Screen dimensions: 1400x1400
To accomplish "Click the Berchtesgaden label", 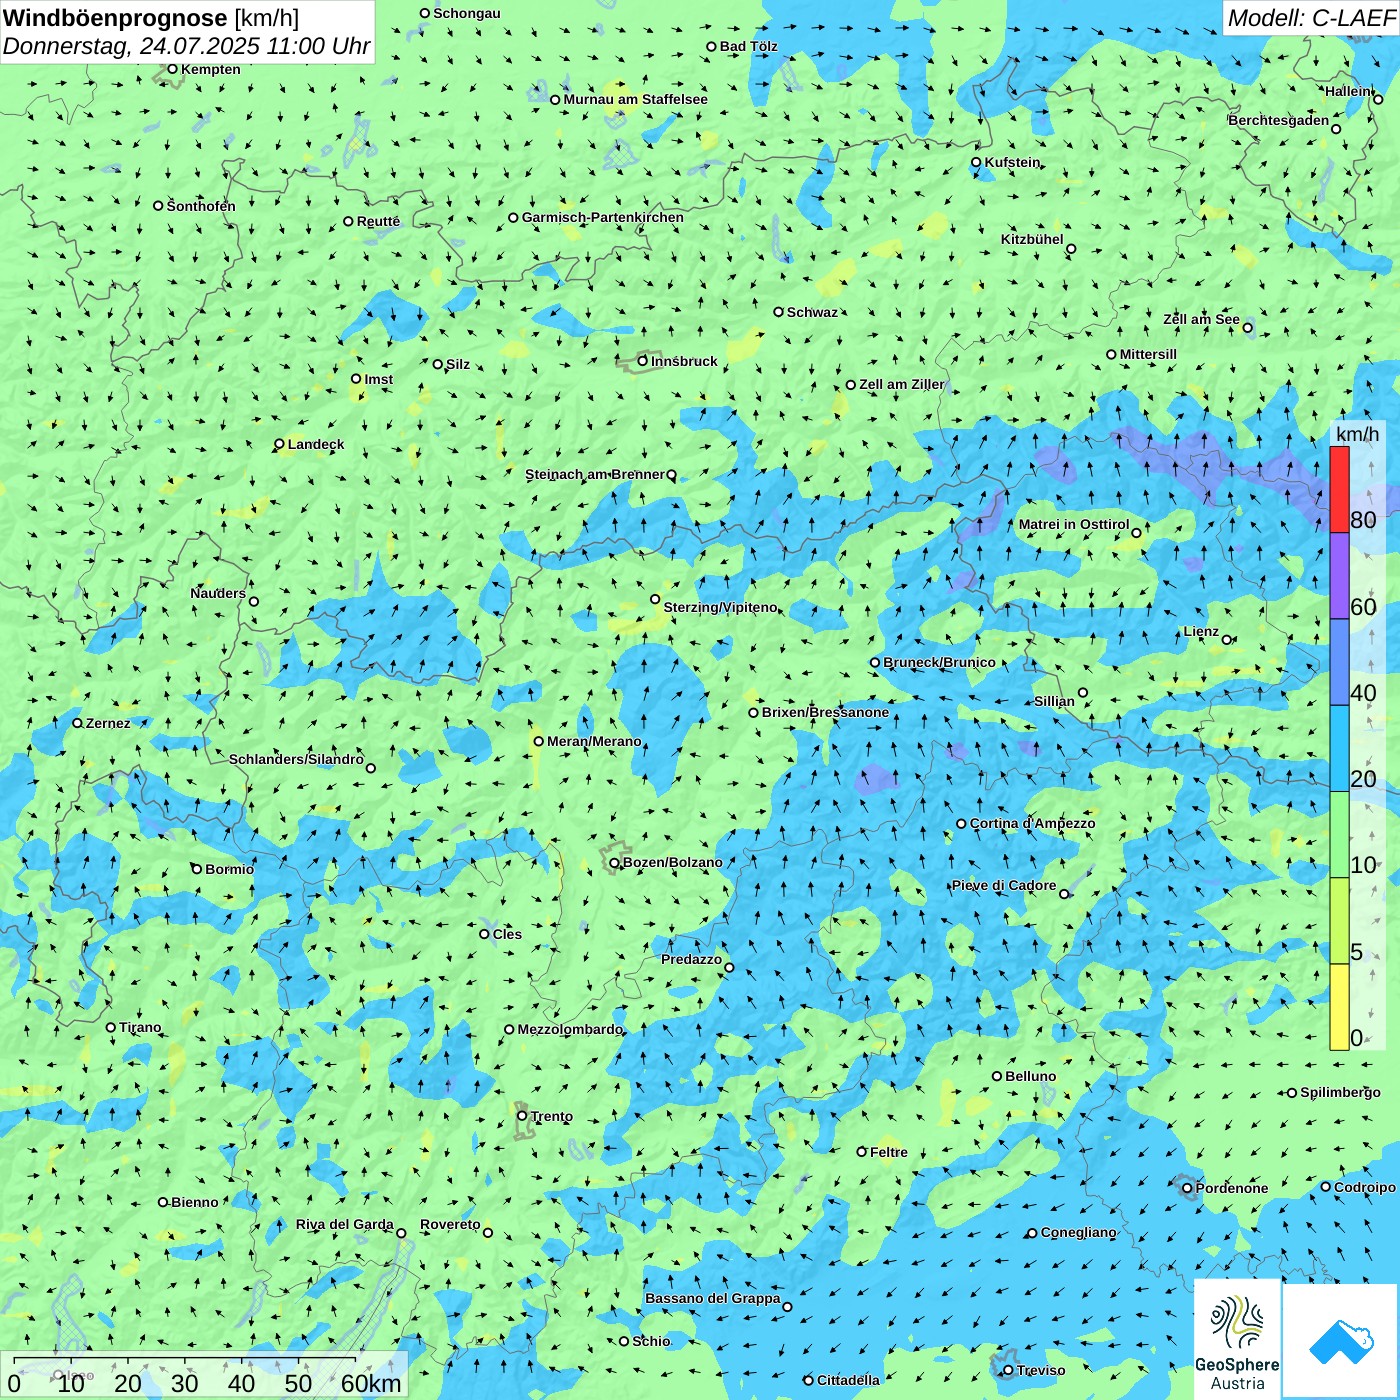I will point(1279,120).
